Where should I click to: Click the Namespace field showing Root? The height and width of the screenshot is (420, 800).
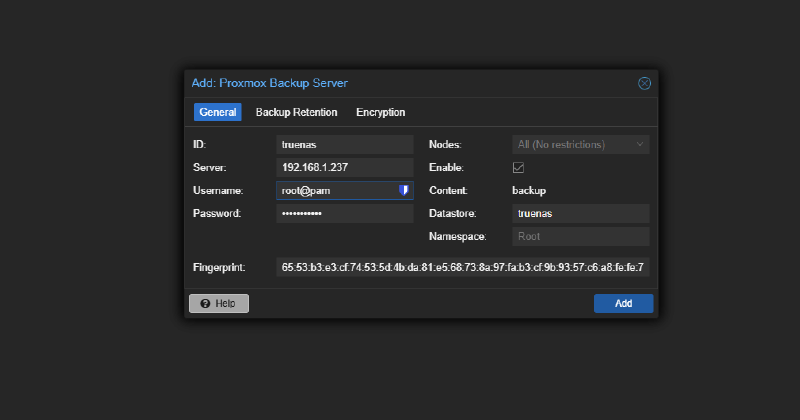pyautogui.click(x=581, y=236)
